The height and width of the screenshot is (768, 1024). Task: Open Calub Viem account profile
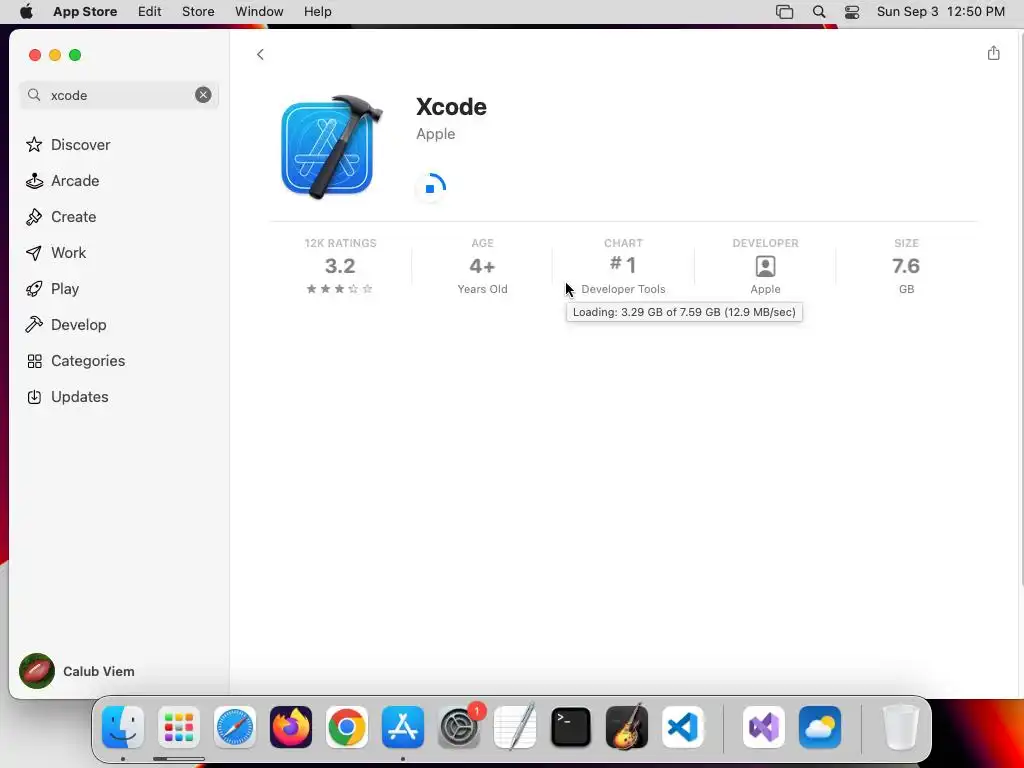77,671
